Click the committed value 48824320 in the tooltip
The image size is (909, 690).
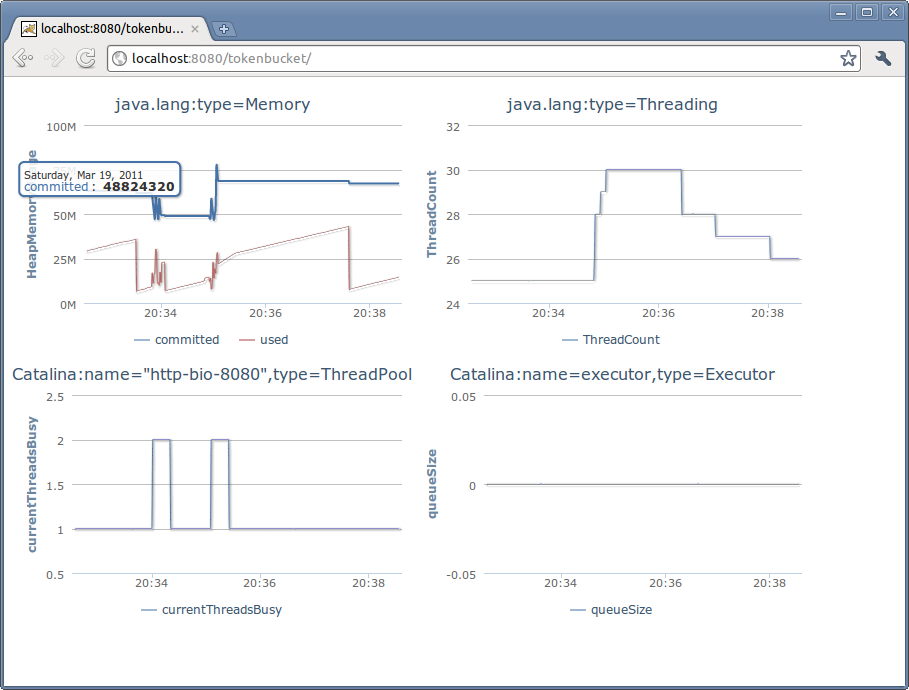coord(139,187)
